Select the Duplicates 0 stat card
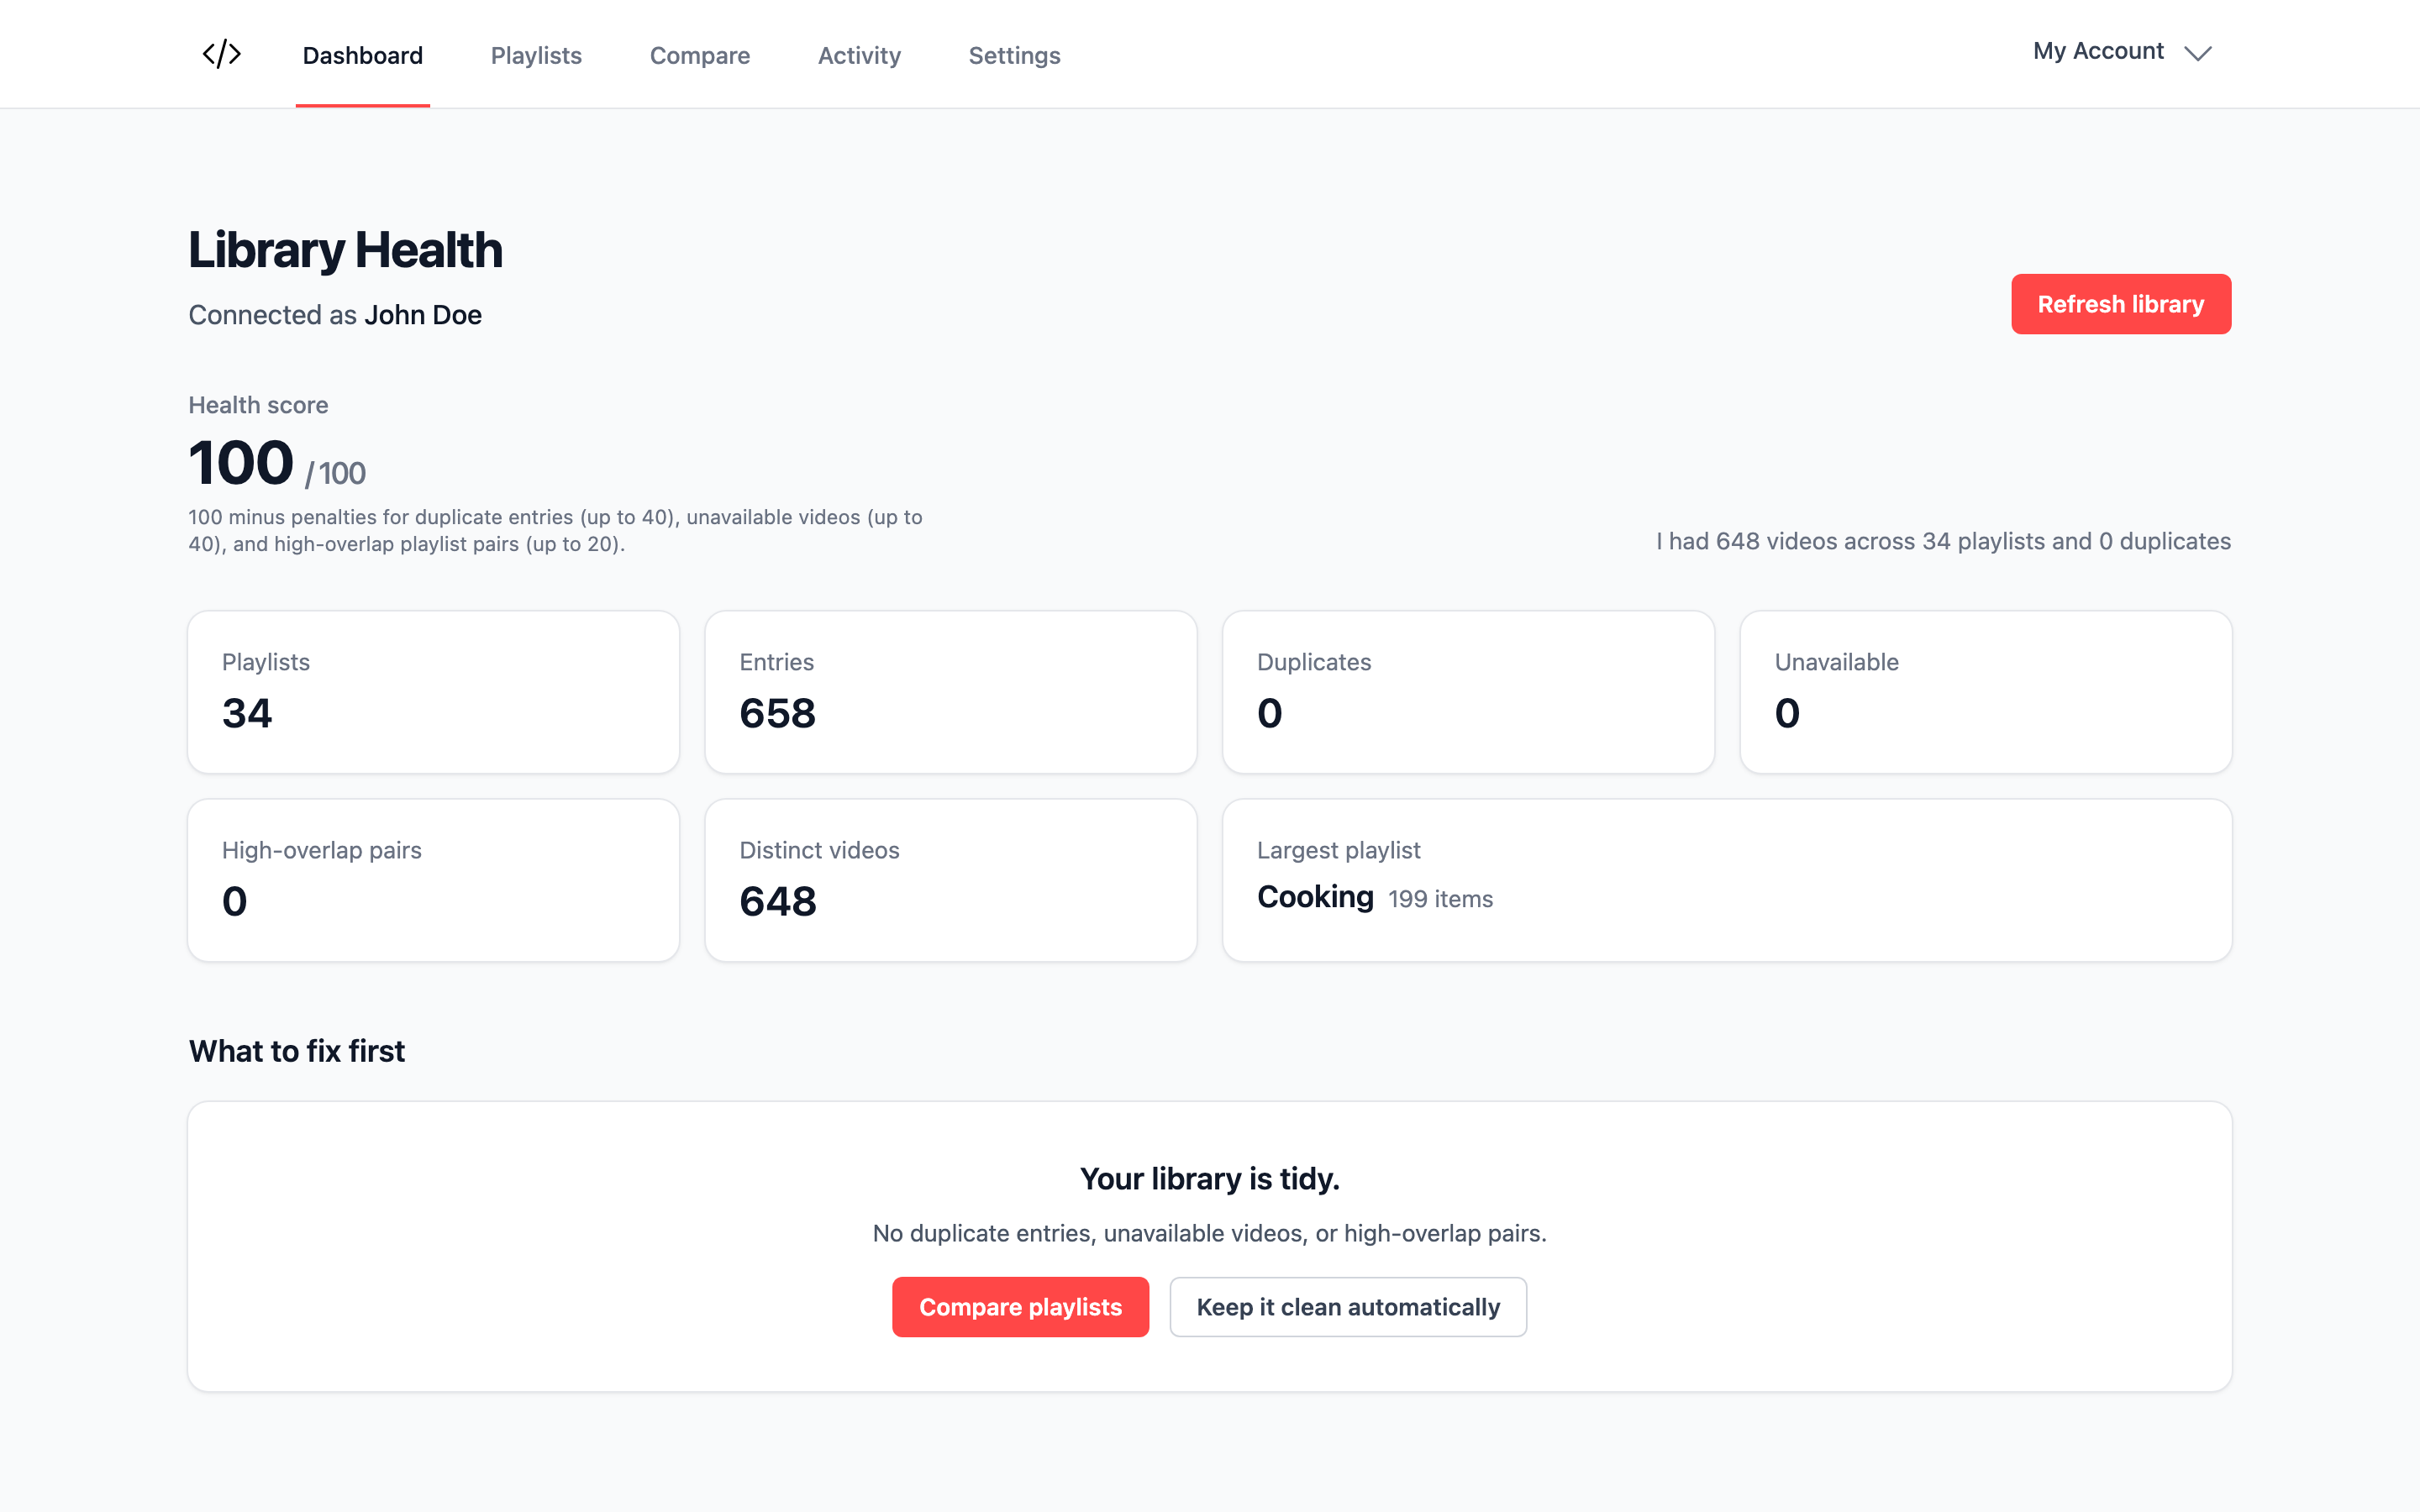This screenshot has width=2420, height=1512. [x=1468, y=692]
